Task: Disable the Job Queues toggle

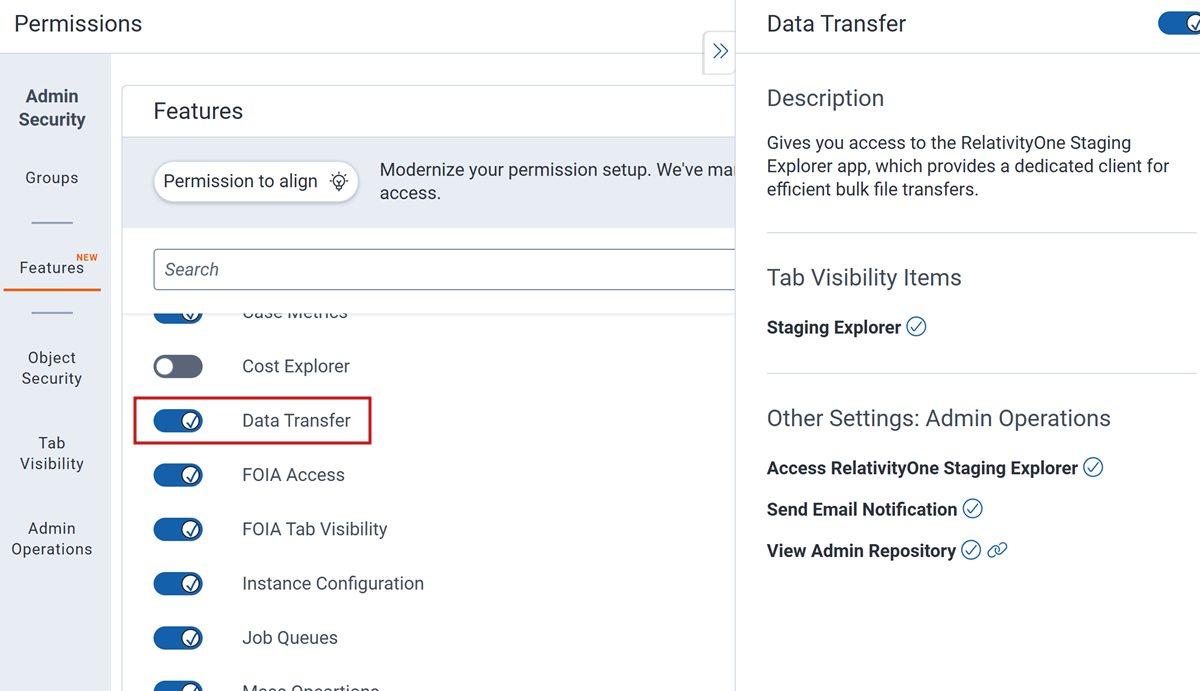Action: (178, 637)
